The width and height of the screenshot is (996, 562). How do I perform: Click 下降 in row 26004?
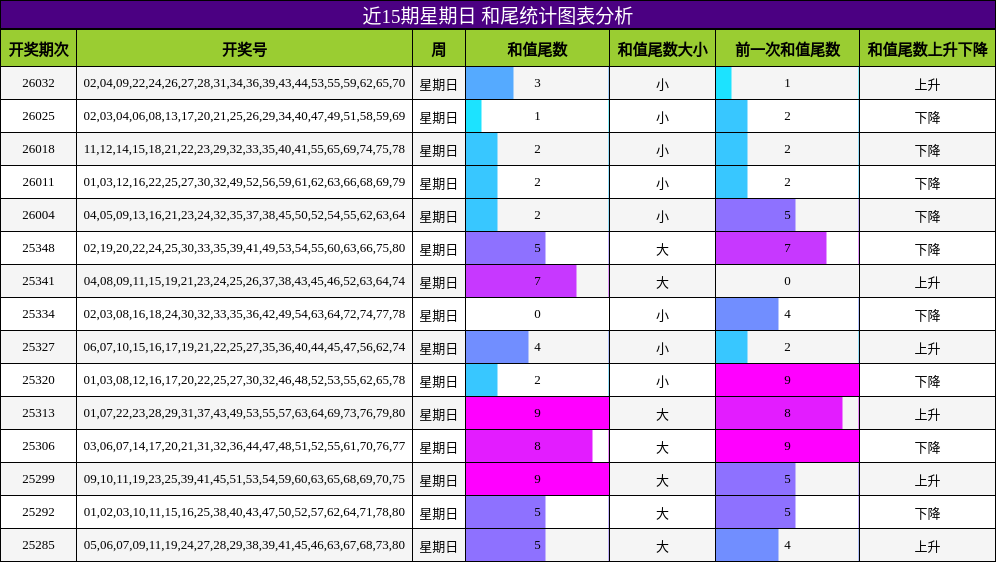(x=927, y=217)
